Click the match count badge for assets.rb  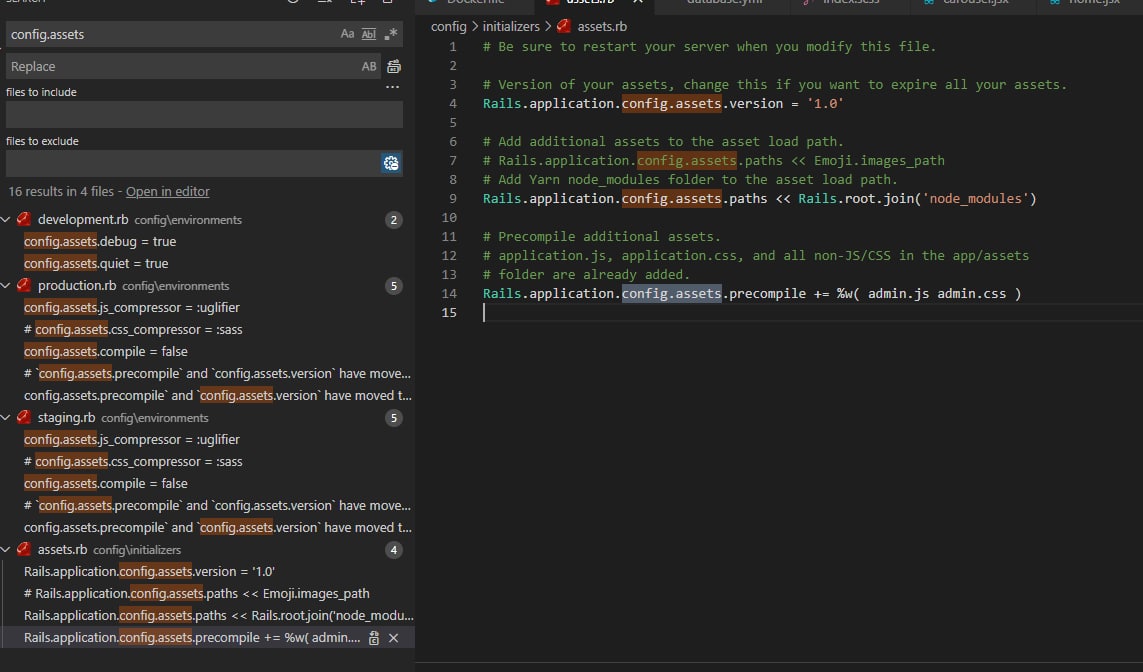point(394,550)
